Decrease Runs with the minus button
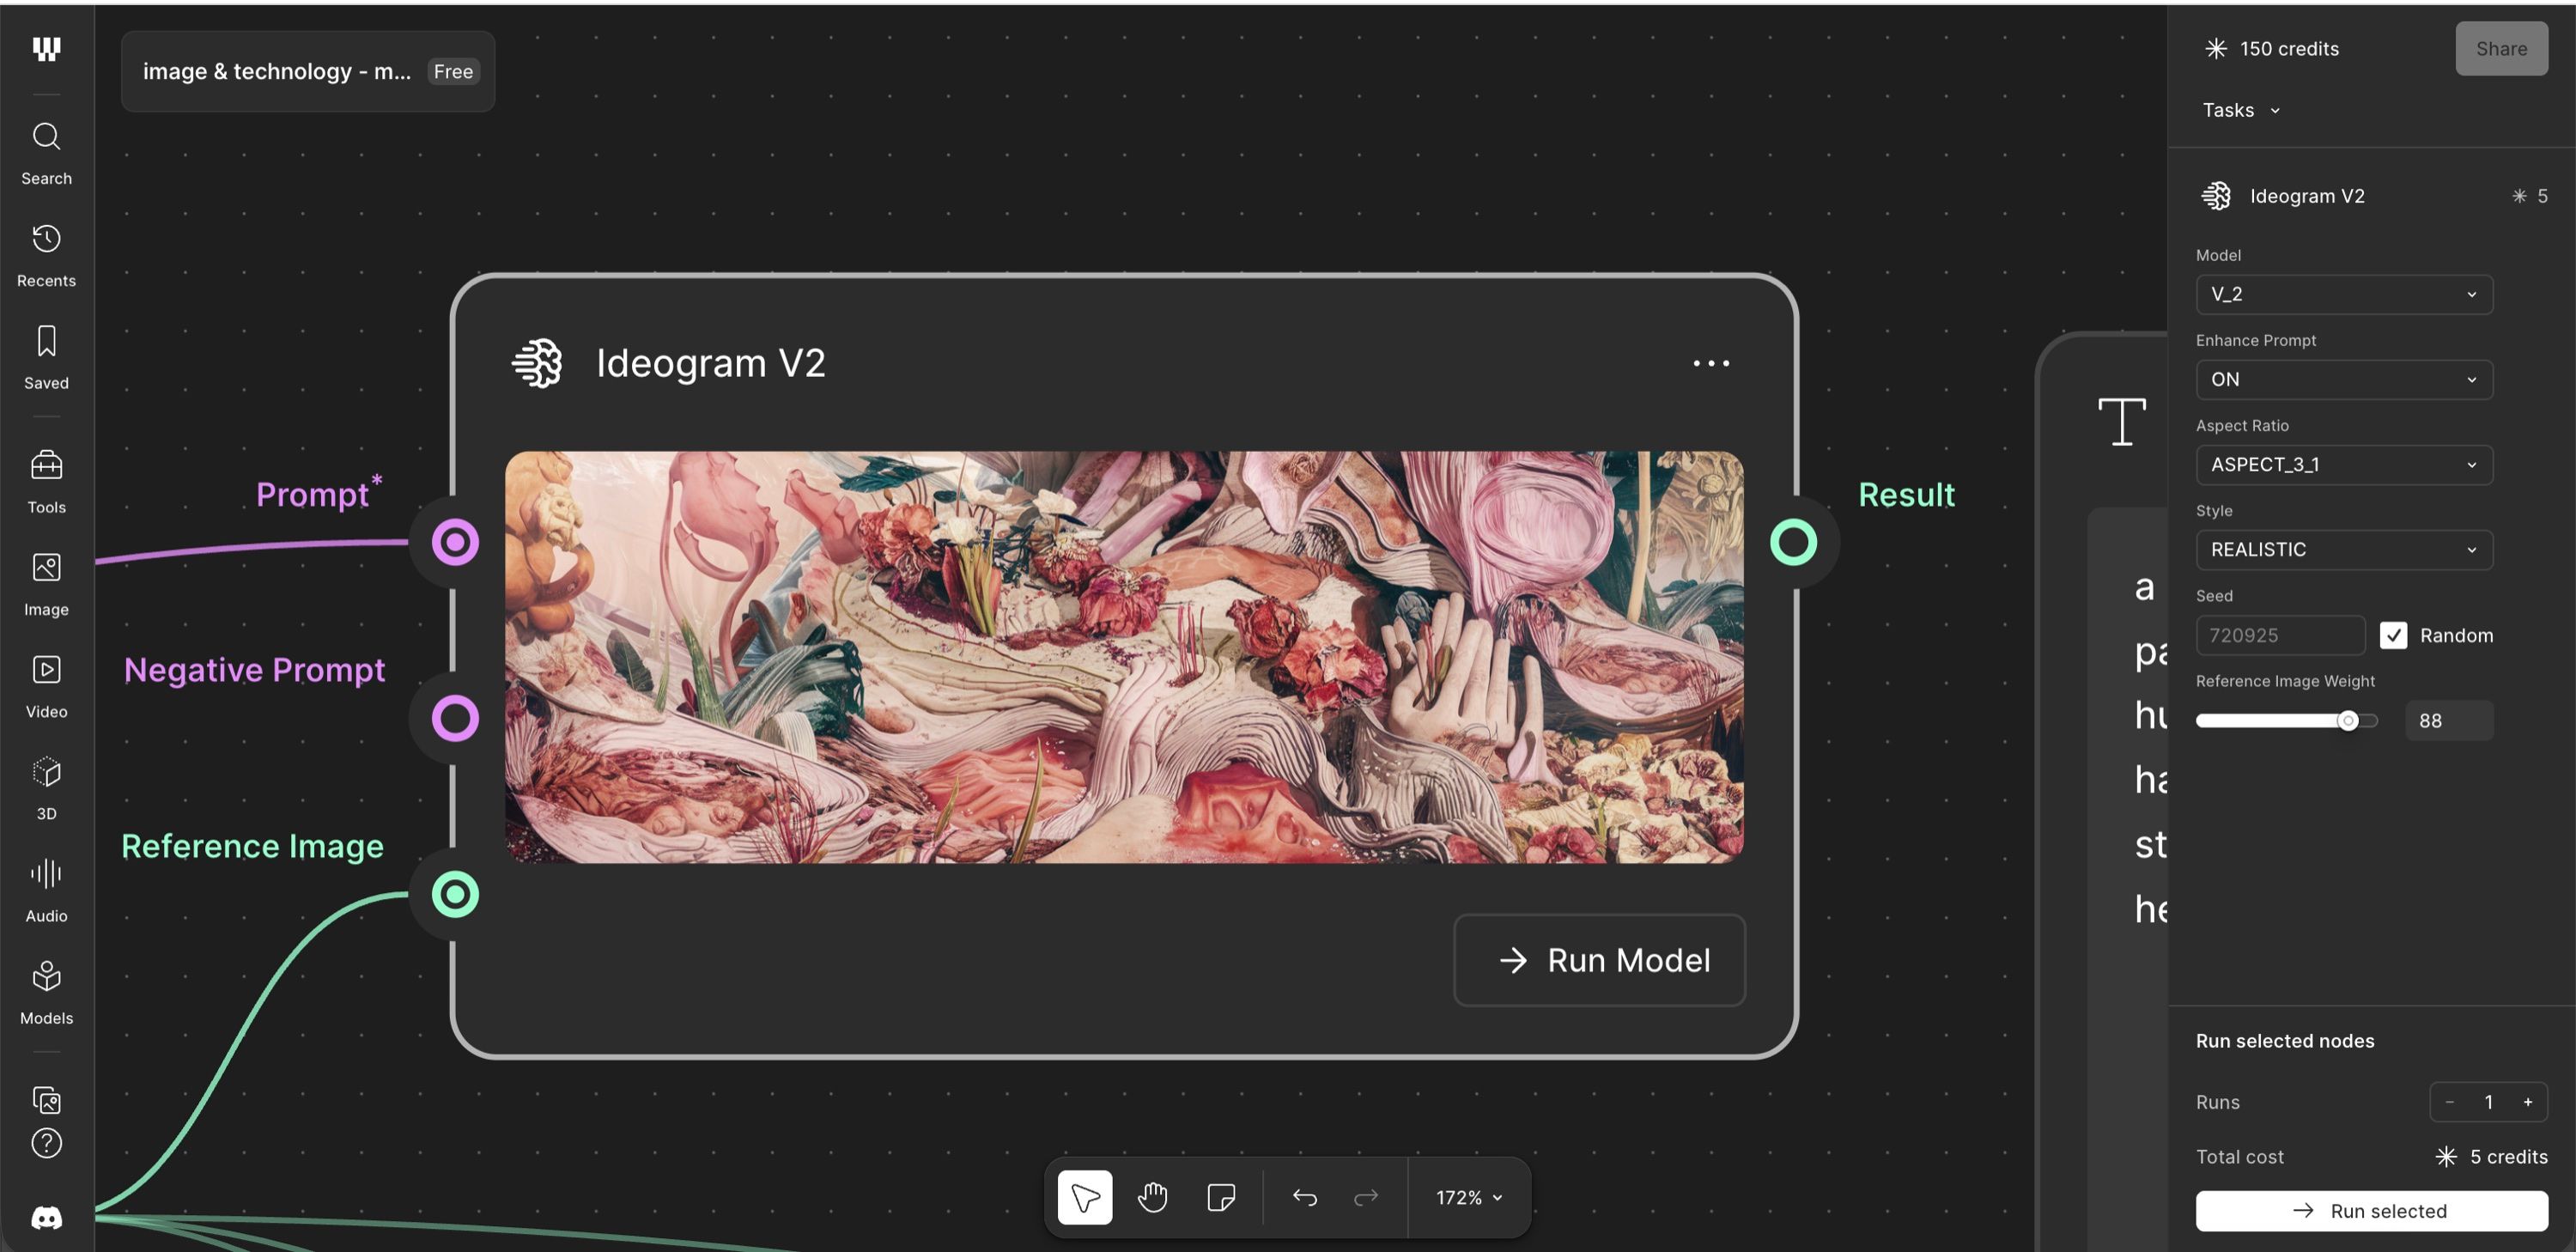Viewport: 2576px width, 1252px height. coord(2449,1102)
